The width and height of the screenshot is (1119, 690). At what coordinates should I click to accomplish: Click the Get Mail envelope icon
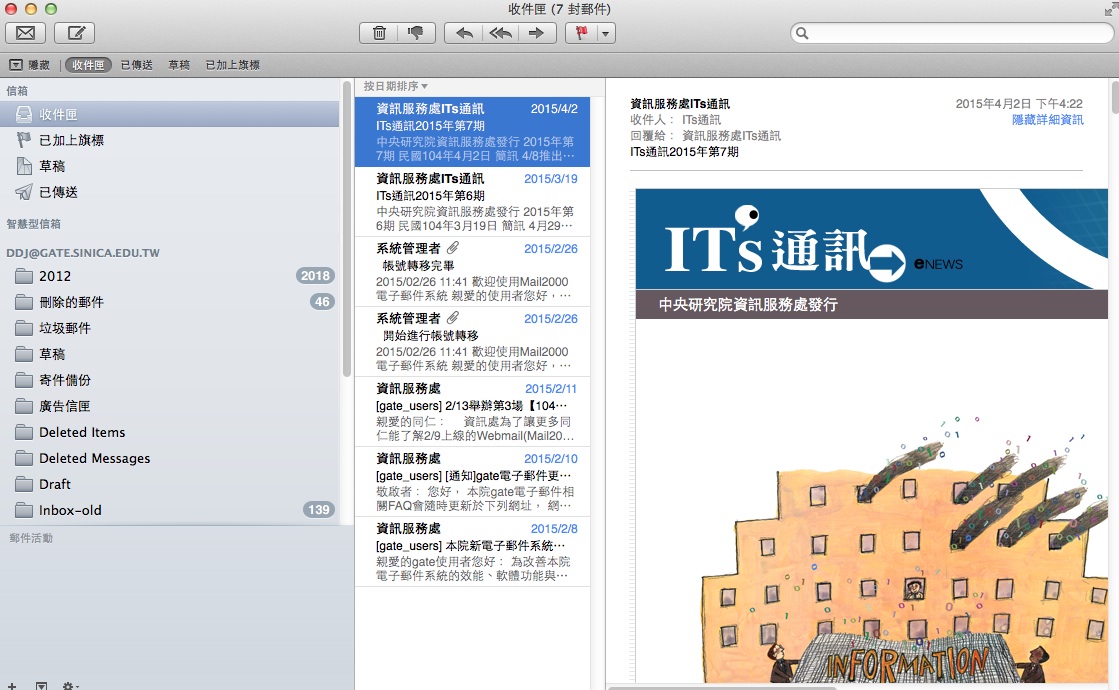[26, 33]
